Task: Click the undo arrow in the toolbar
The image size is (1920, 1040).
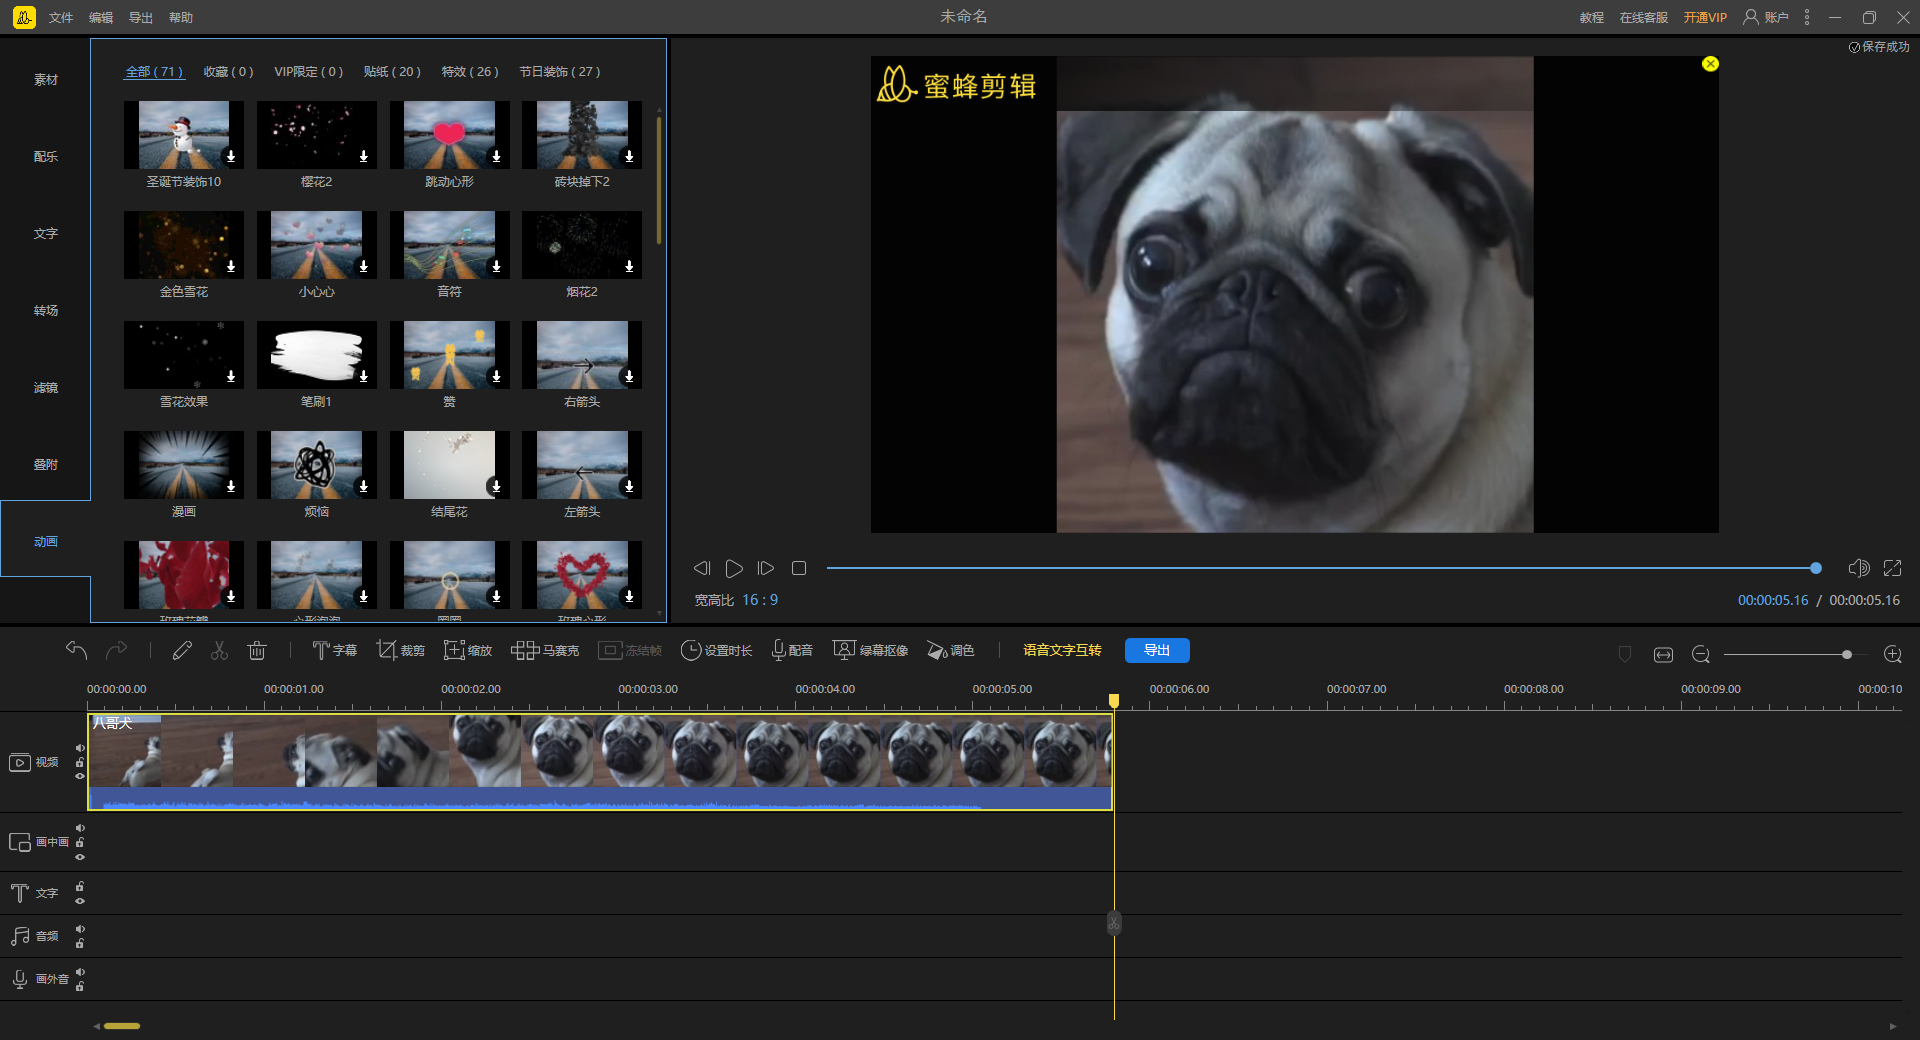Action: tap(76, 651)
